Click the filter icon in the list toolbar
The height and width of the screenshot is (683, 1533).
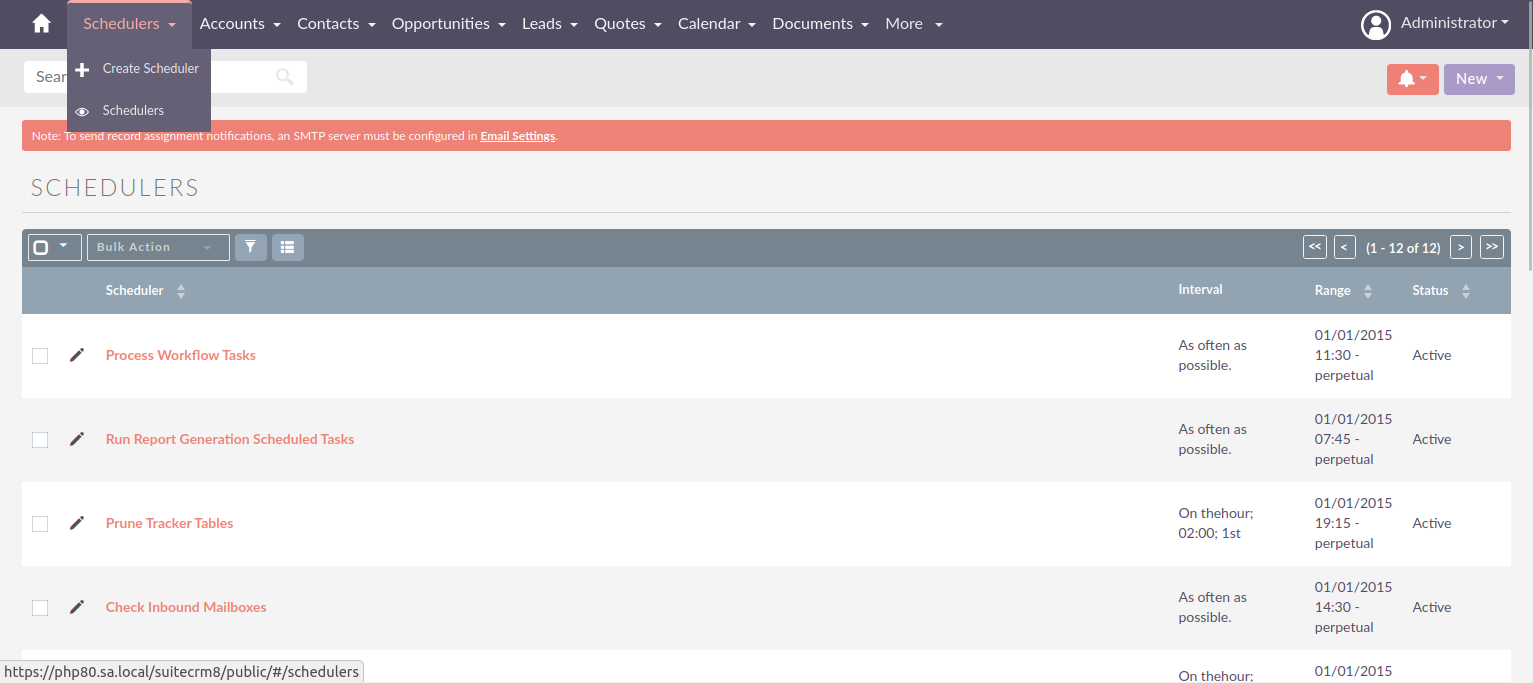point(250,247)
